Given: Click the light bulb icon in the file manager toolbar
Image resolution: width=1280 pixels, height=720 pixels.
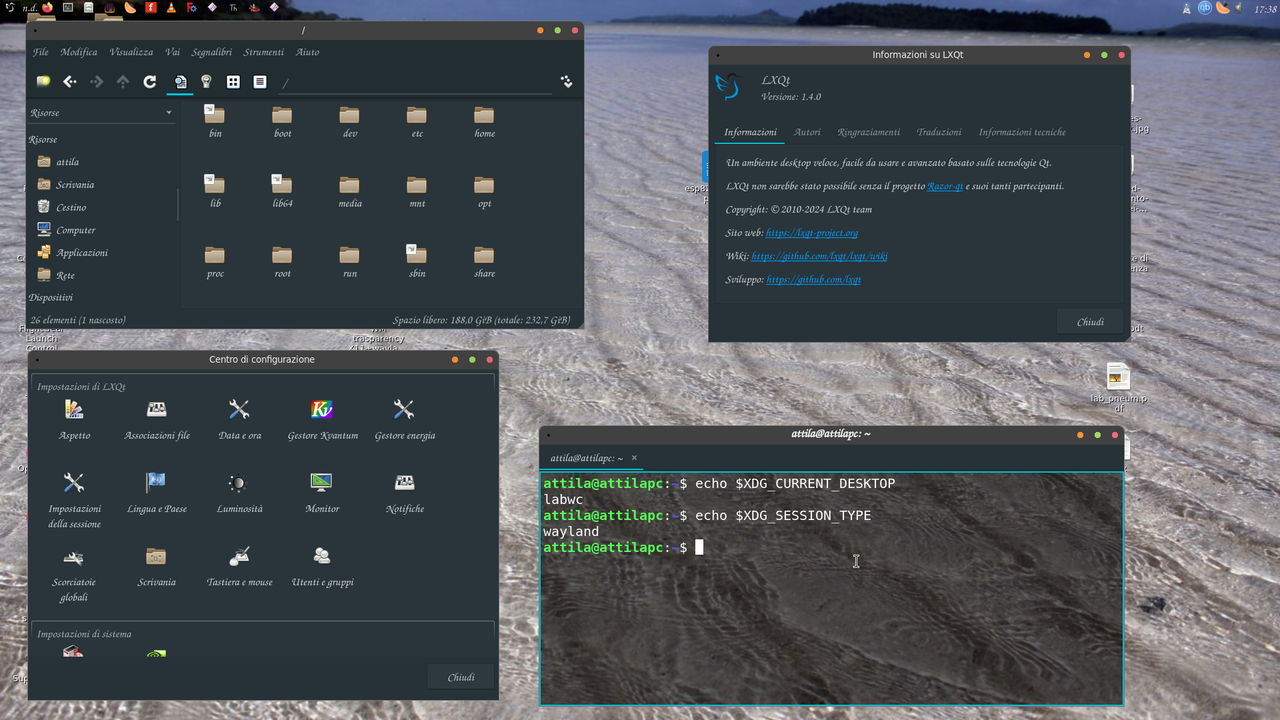Looking at the screenshot, I should pos(206,82).
